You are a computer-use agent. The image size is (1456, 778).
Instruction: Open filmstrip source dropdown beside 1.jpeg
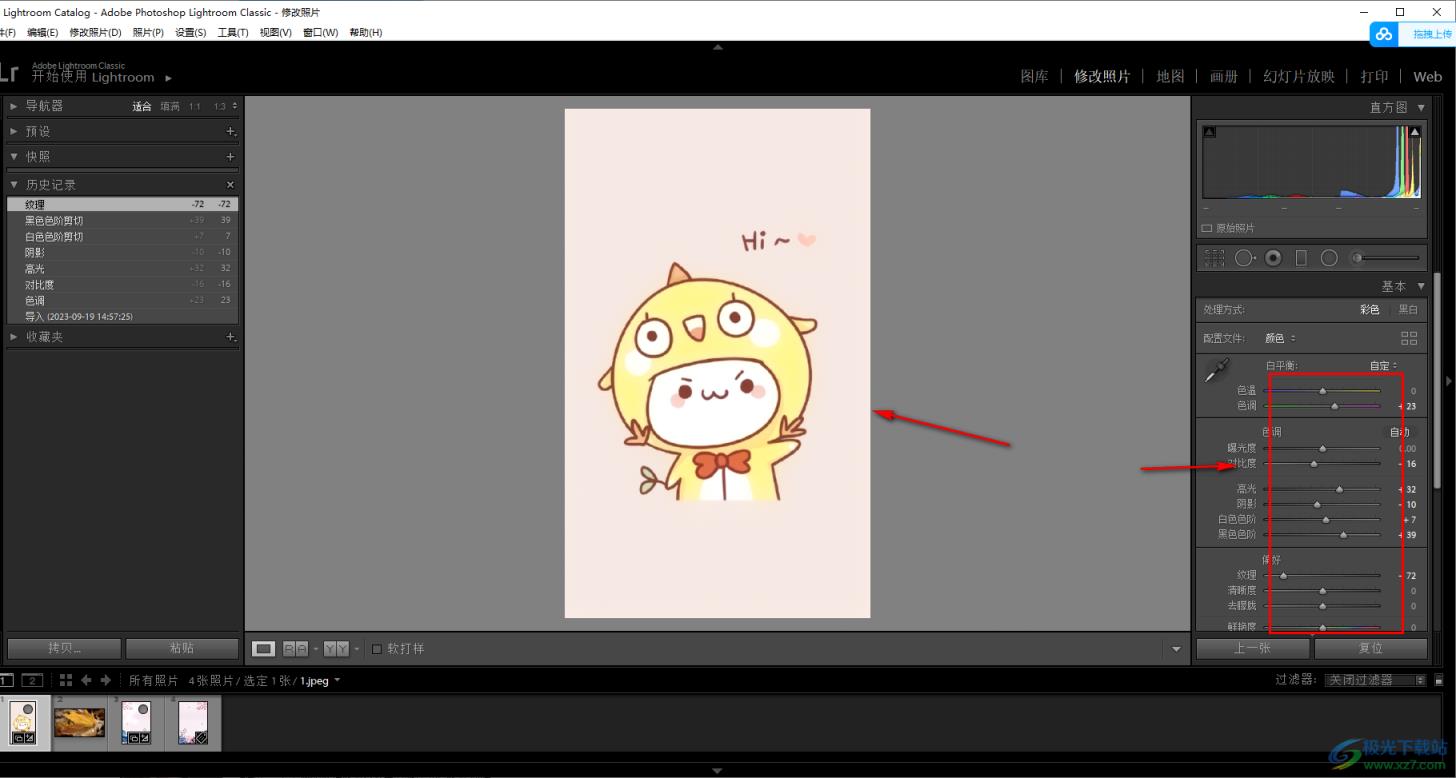click(x=337, y=680)
